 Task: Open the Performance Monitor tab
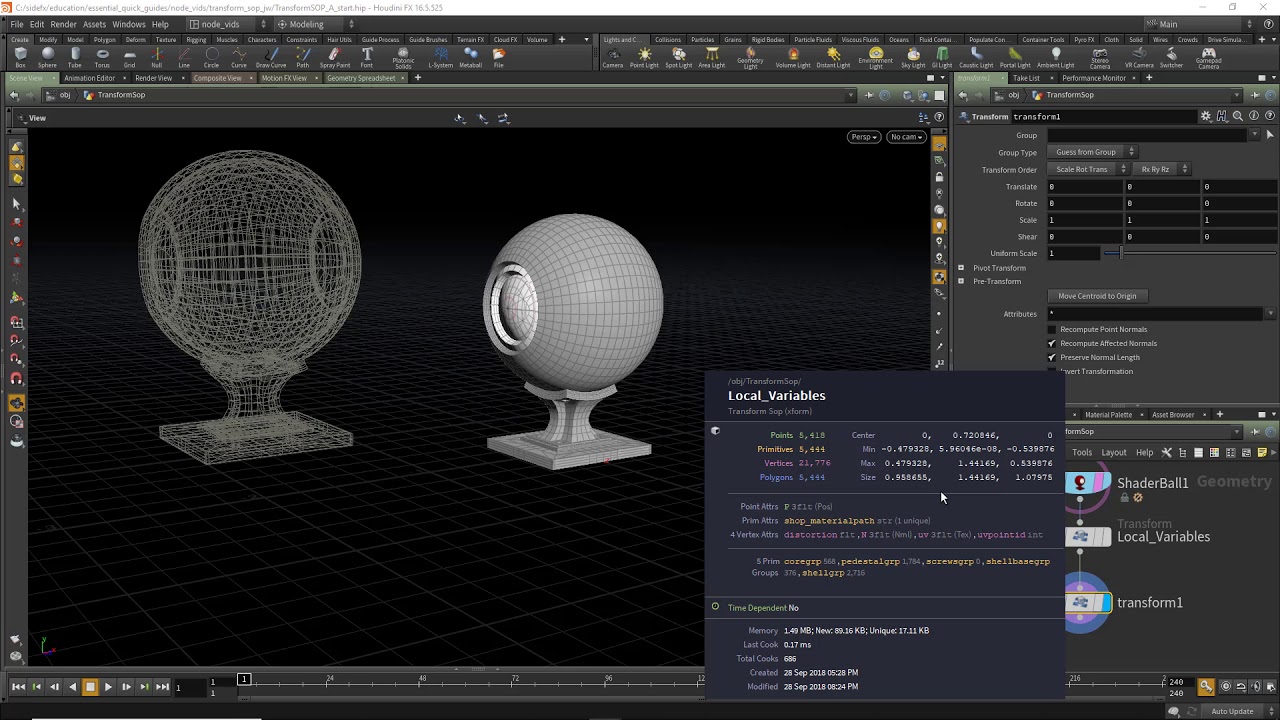[1094, 78]
